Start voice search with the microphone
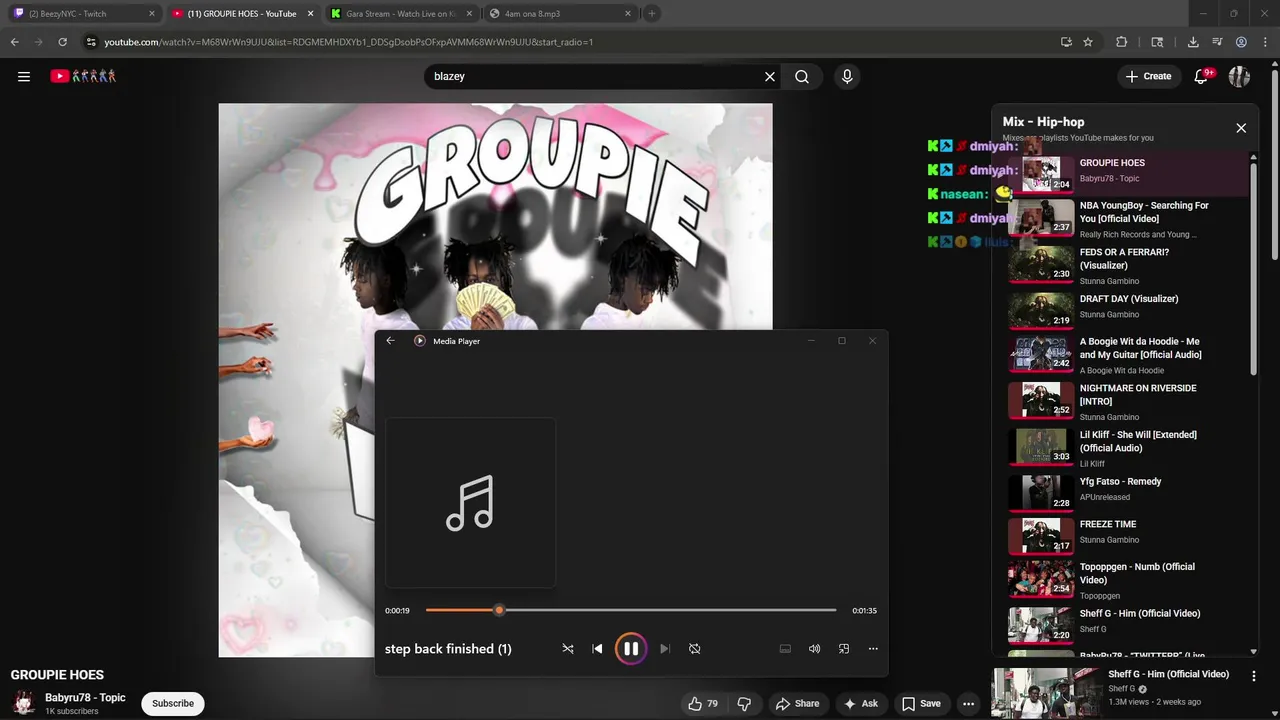The image size is (1280, 720). coord(847,76)
